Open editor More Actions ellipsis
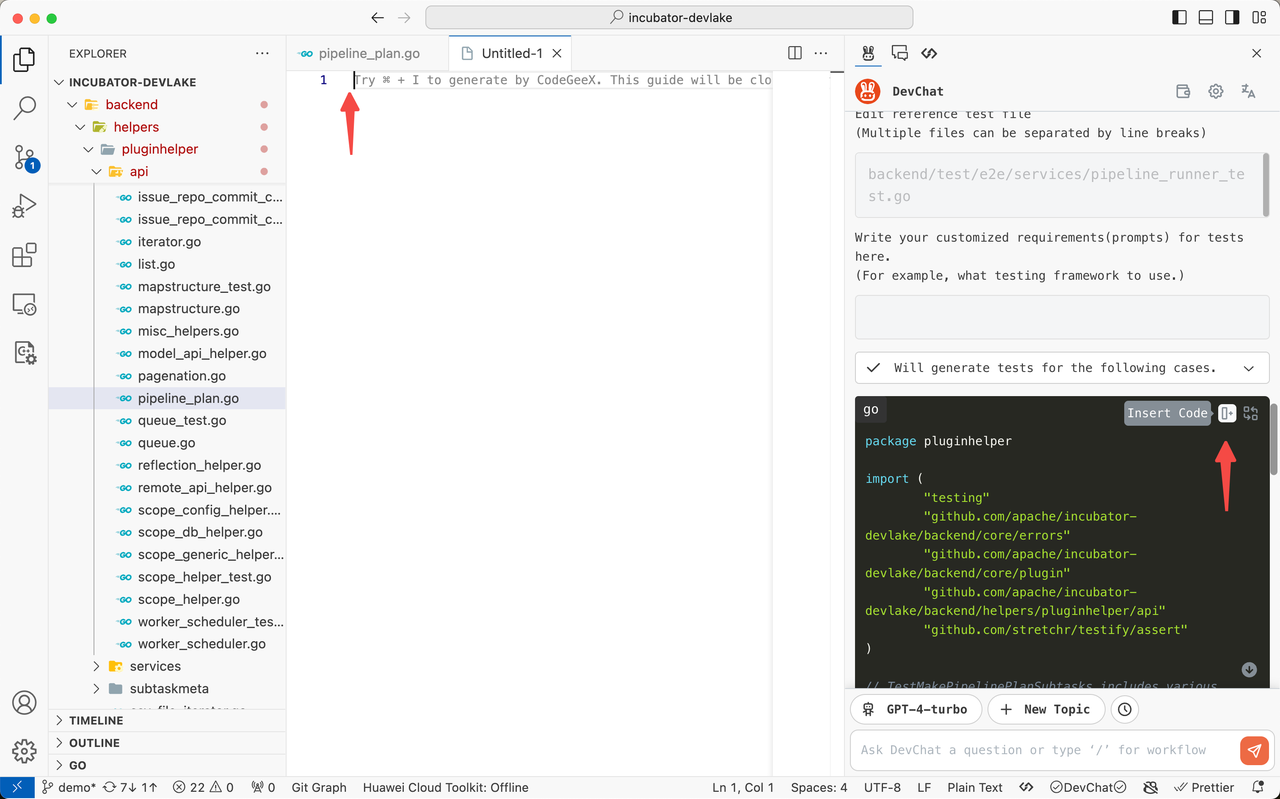Viewport: 1280px width, 799px height. pyautogui.click(x=821, y=53)
